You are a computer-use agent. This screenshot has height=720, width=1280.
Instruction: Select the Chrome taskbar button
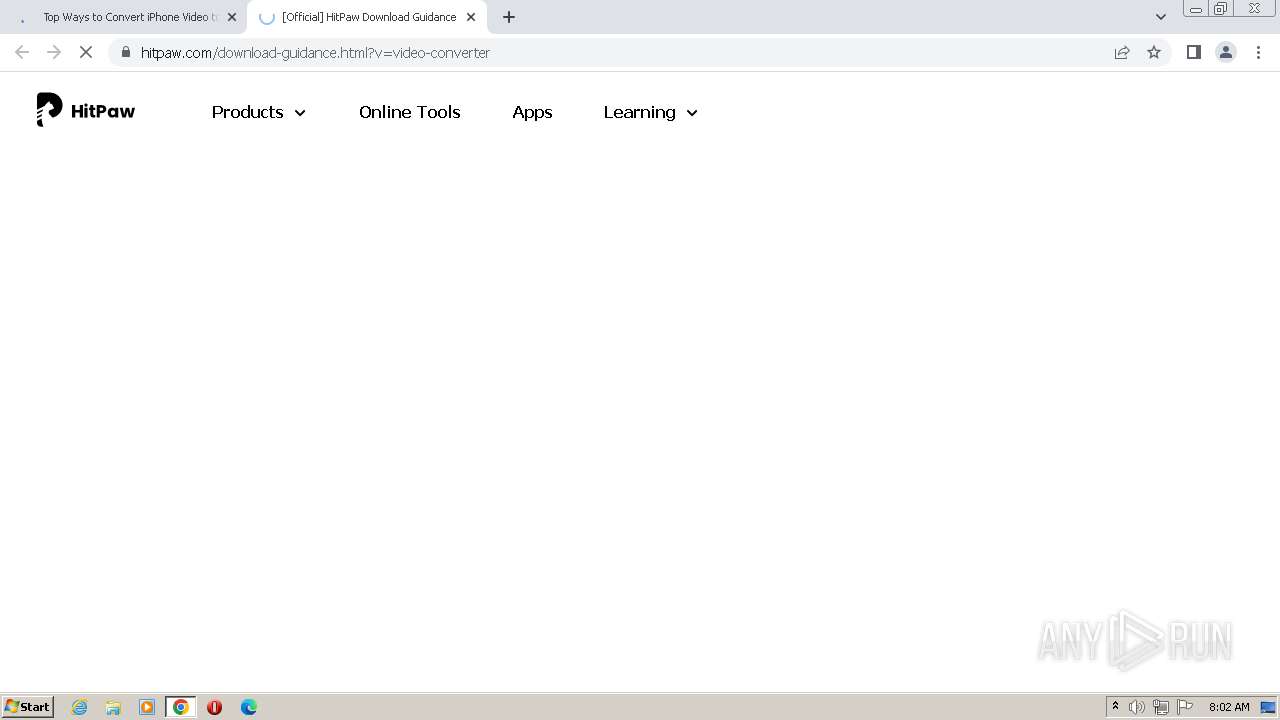click(x=181, y=707)
